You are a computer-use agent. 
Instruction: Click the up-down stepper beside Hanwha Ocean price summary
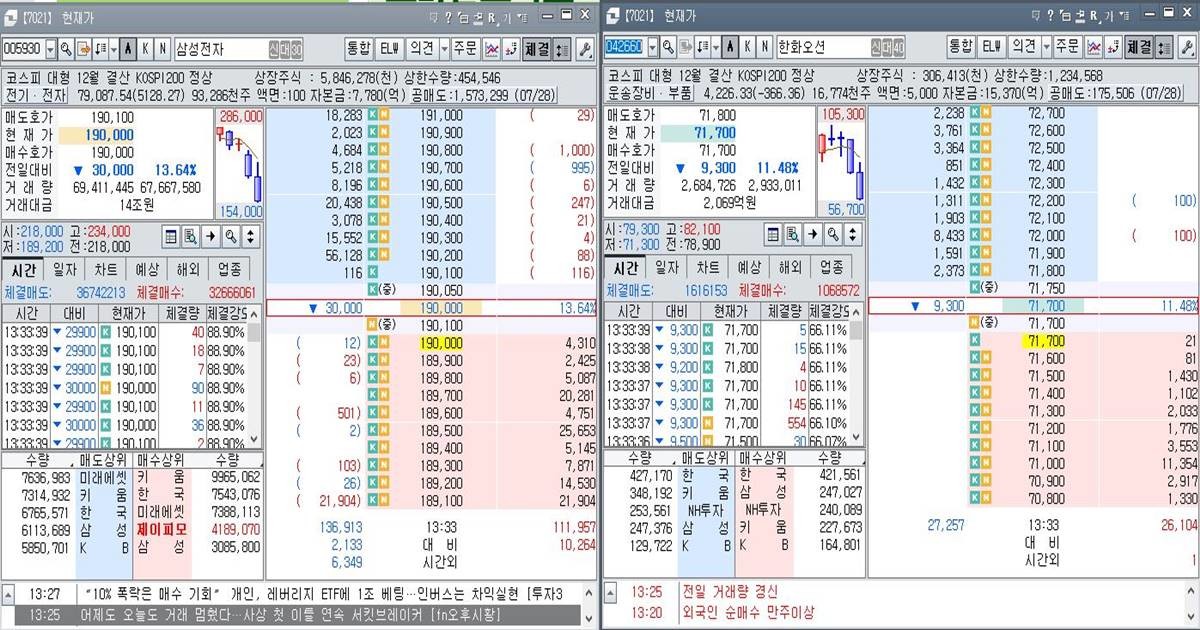pos(852,236)
